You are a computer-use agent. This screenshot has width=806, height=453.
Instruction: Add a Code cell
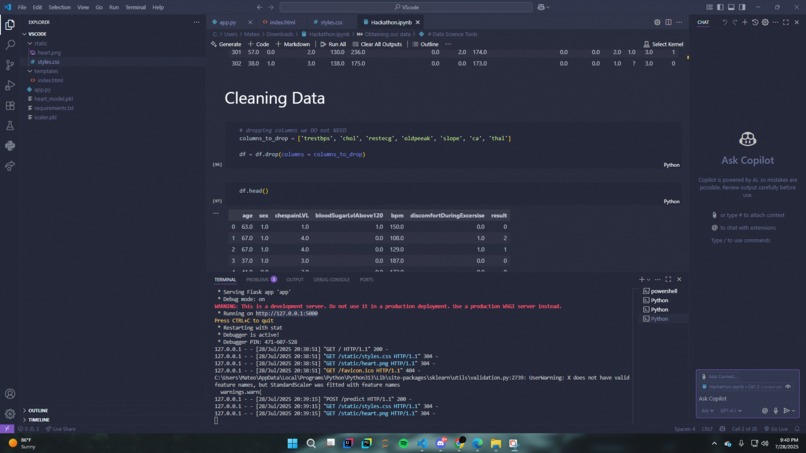(x=258, y=44)
